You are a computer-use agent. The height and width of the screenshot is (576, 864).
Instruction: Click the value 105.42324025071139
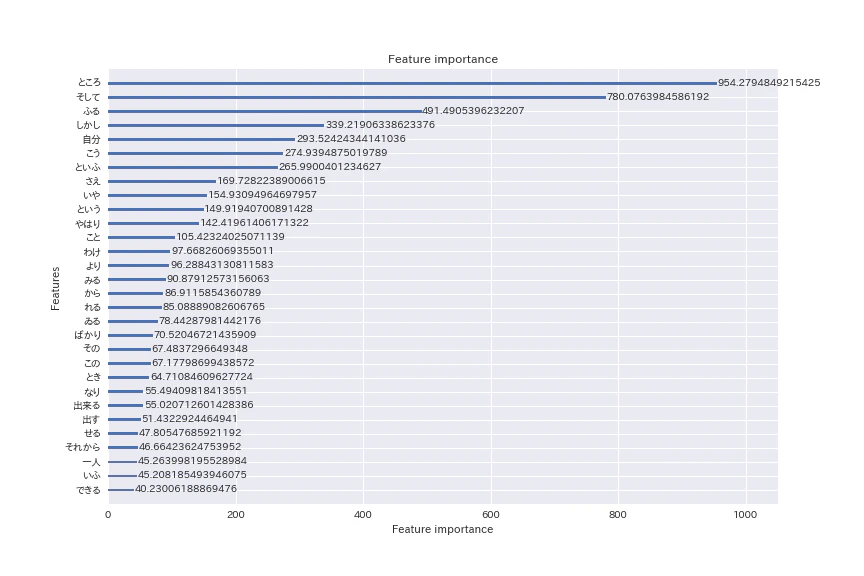tap(230, 236)
